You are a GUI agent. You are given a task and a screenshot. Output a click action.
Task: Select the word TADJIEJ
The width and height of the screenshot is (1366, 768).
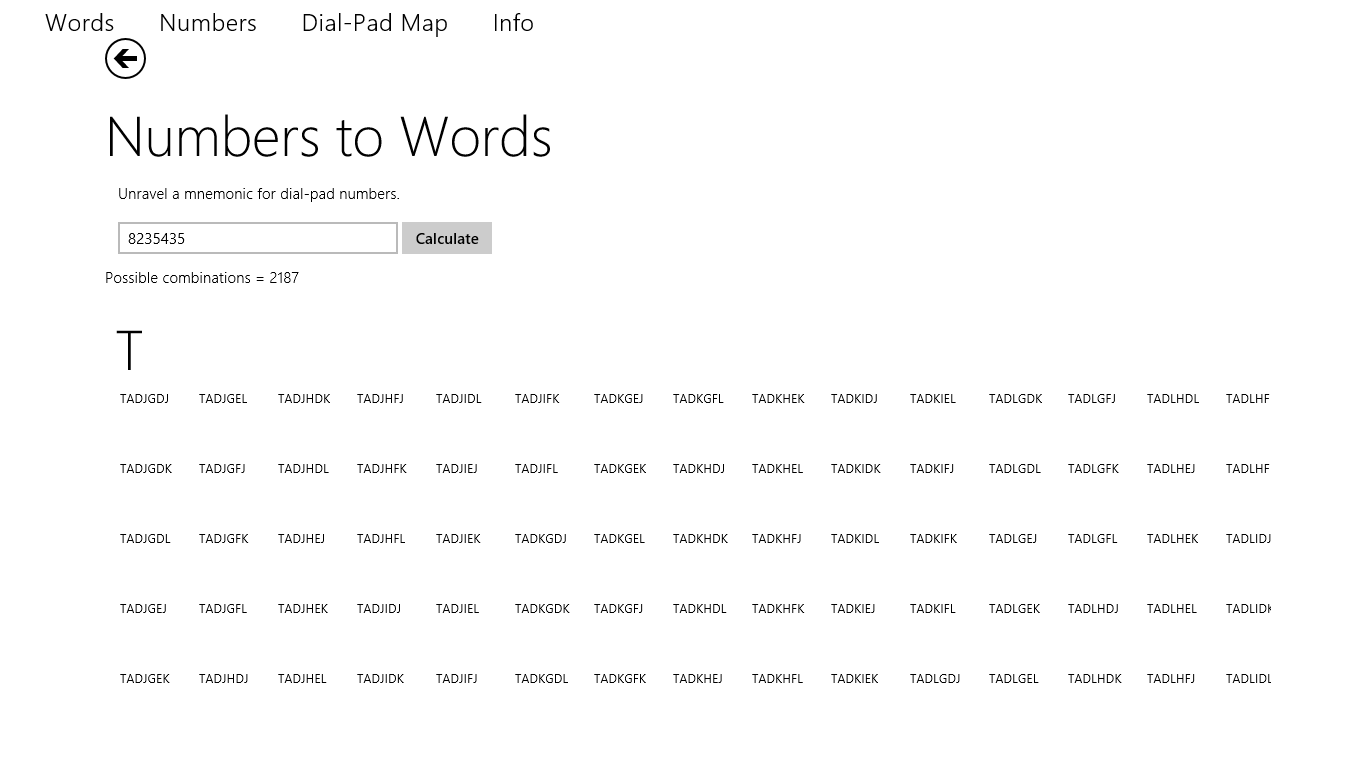pos(456,469)
